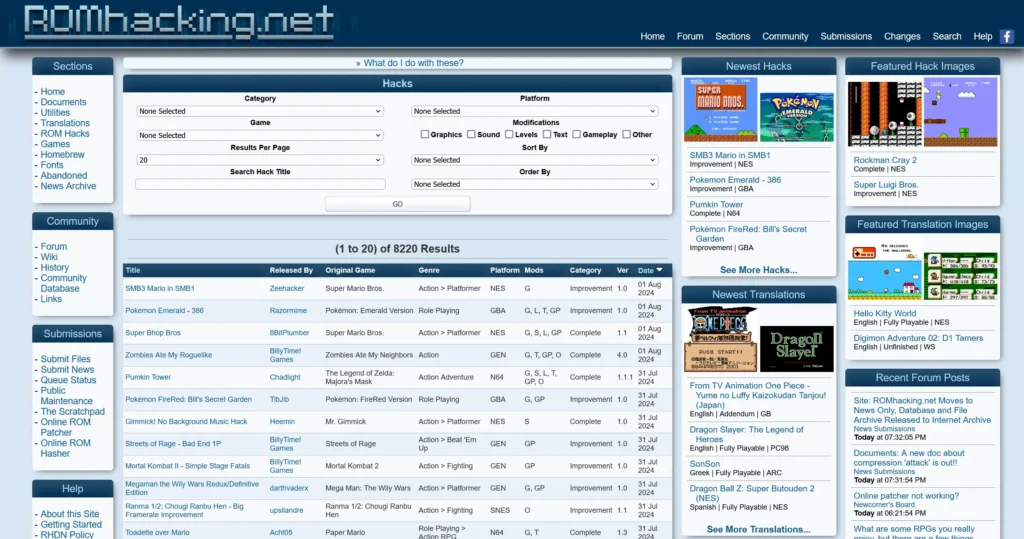Open The Scratchpad sidebar link
Screen dimensions: 1024x539
[72, 412]
